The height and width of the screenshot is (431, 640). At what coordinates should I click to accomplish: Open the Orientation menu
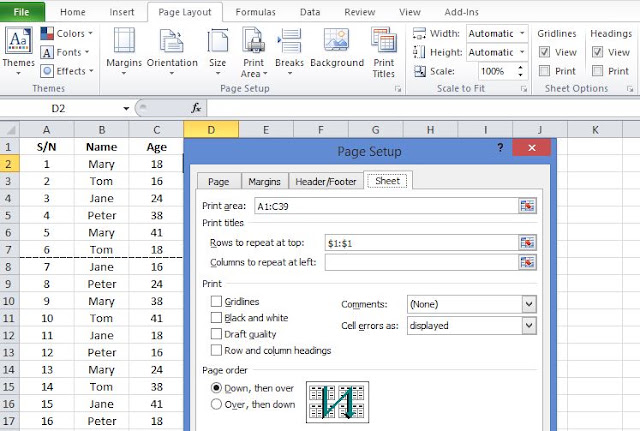(172, 51)
